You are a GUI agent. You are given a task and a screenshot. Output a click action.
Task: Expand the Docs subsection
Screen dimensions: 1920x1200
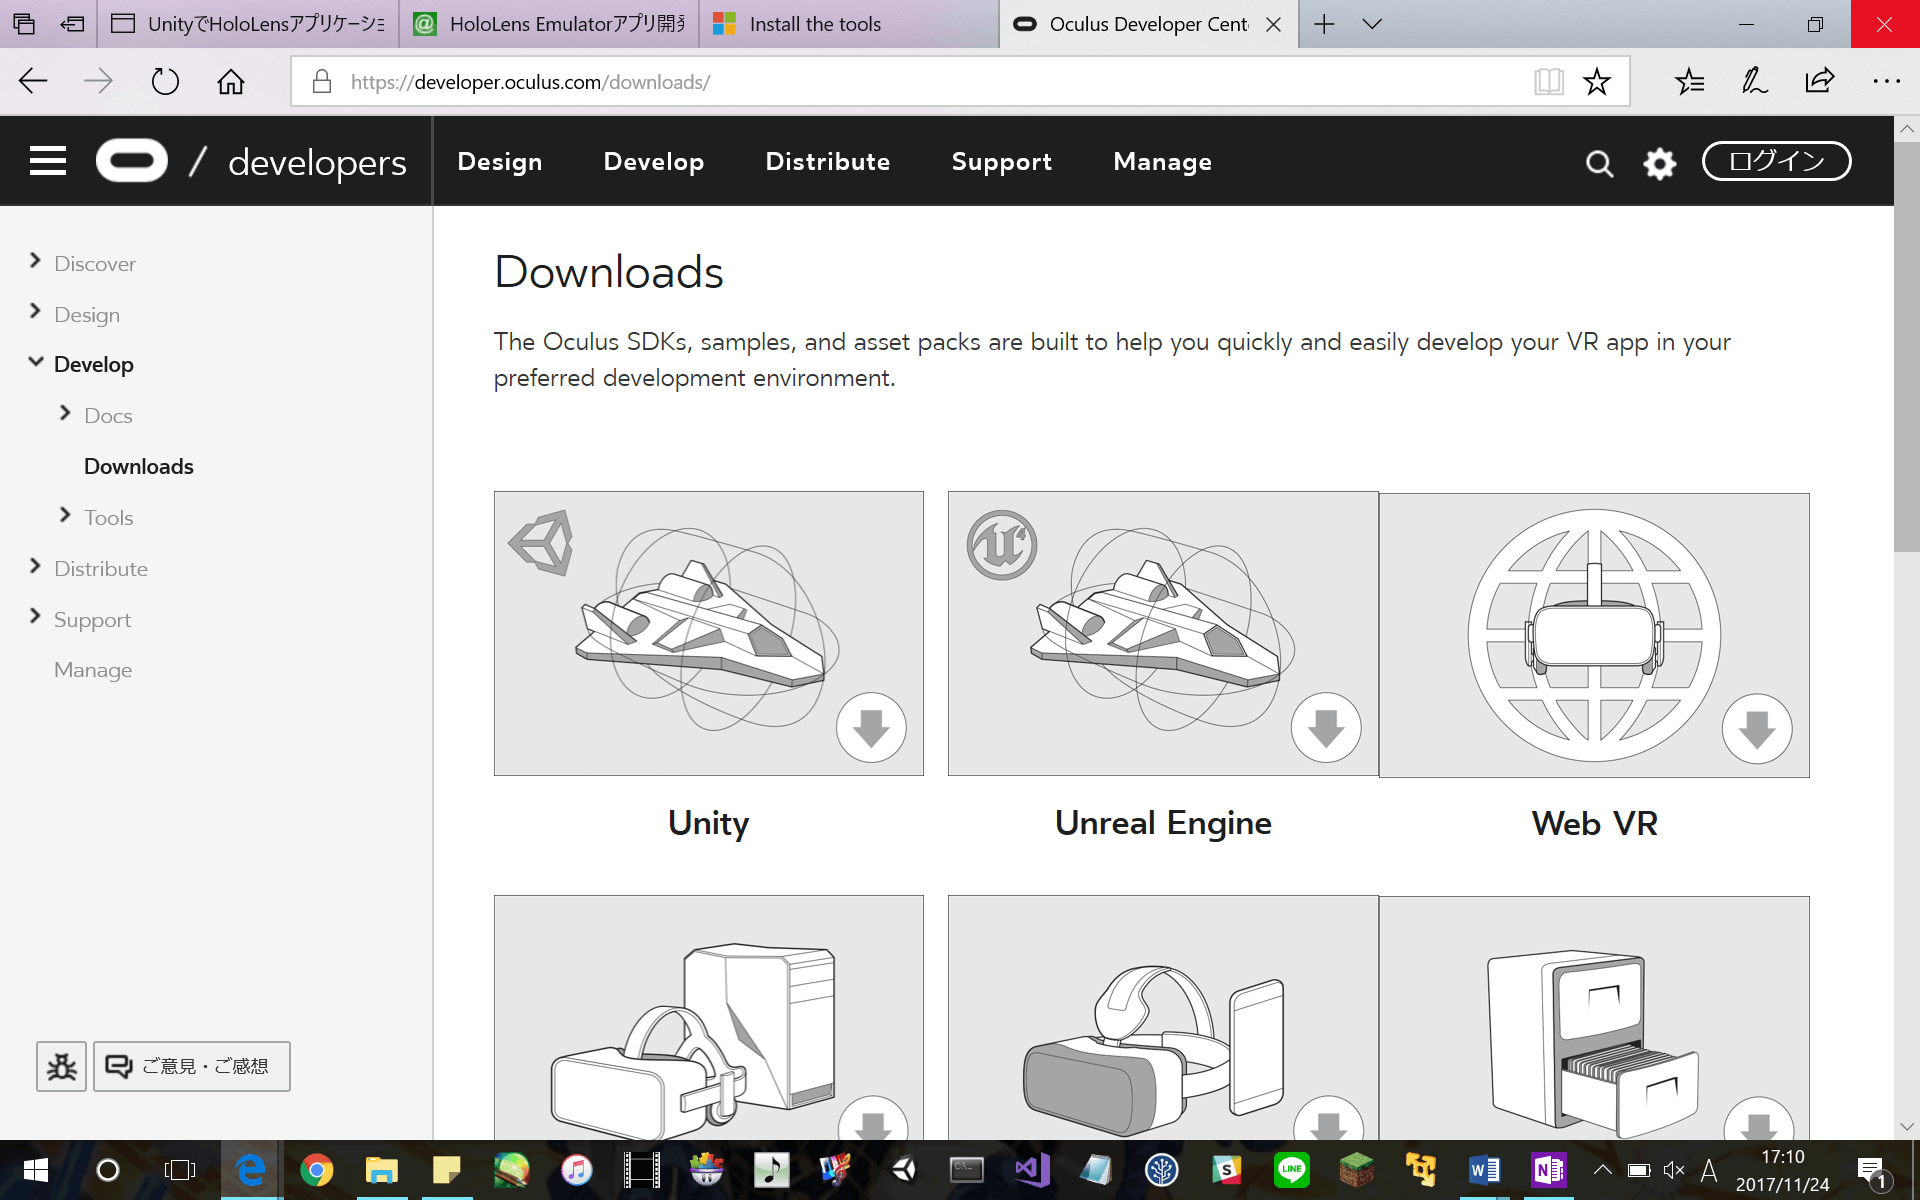point(66,413)
